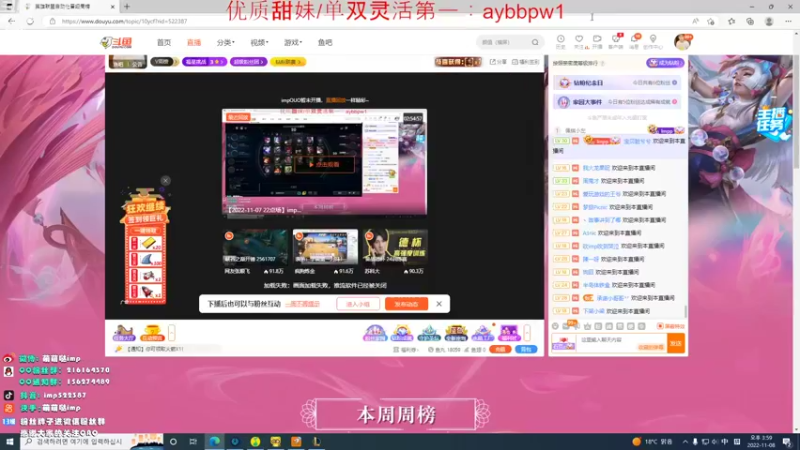Open the user avatar menu
800x450 pixels.
point(683,42)
